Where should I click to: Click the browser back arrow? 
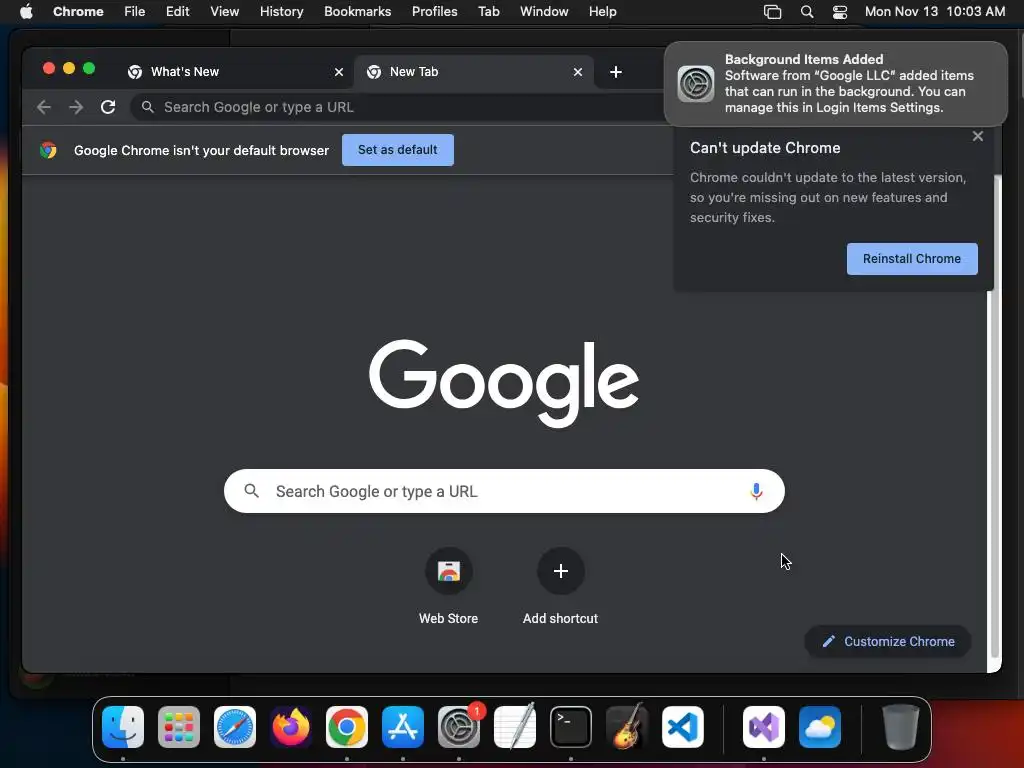point(44,107)
